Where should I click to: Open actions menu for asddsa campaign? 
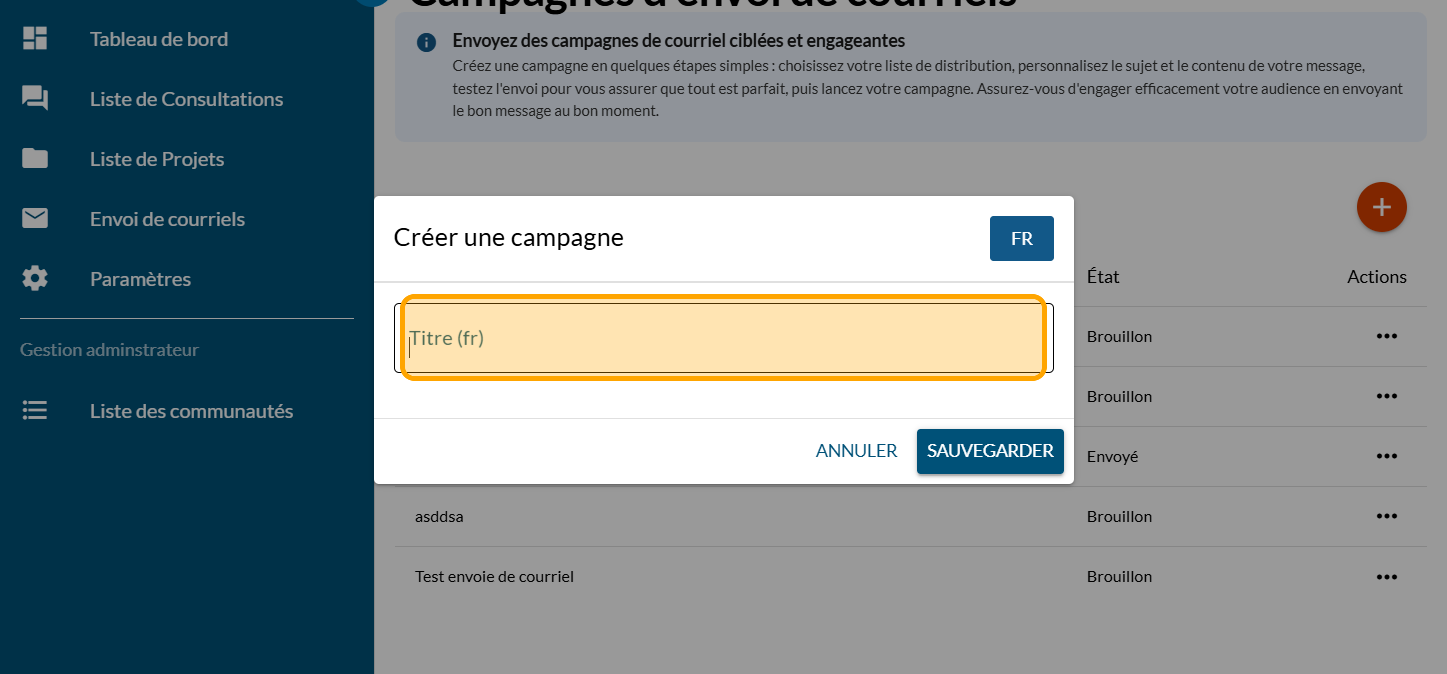tap(1386, 516)
